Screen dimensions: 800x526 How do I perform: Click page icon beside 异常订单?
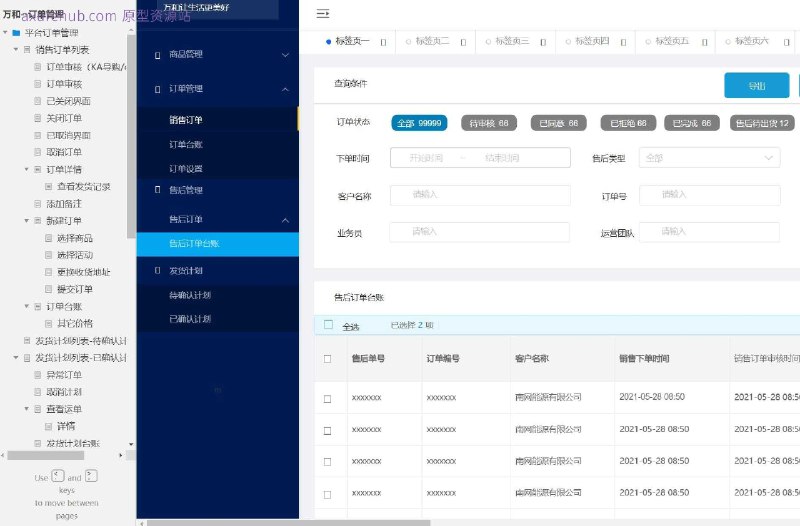(38, 375)
